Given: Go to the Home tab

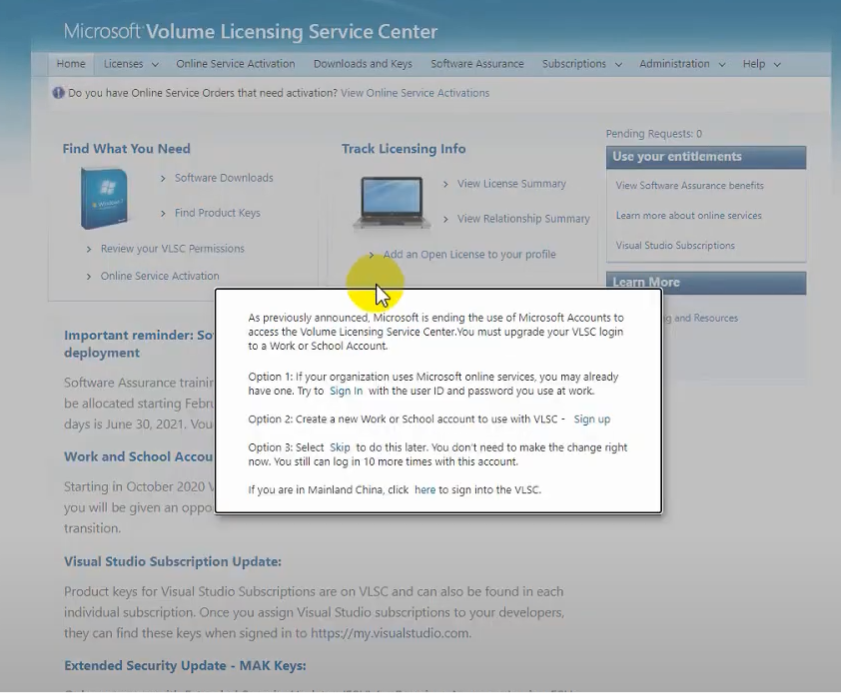Looking at the screenshot, I should [71, 64].
